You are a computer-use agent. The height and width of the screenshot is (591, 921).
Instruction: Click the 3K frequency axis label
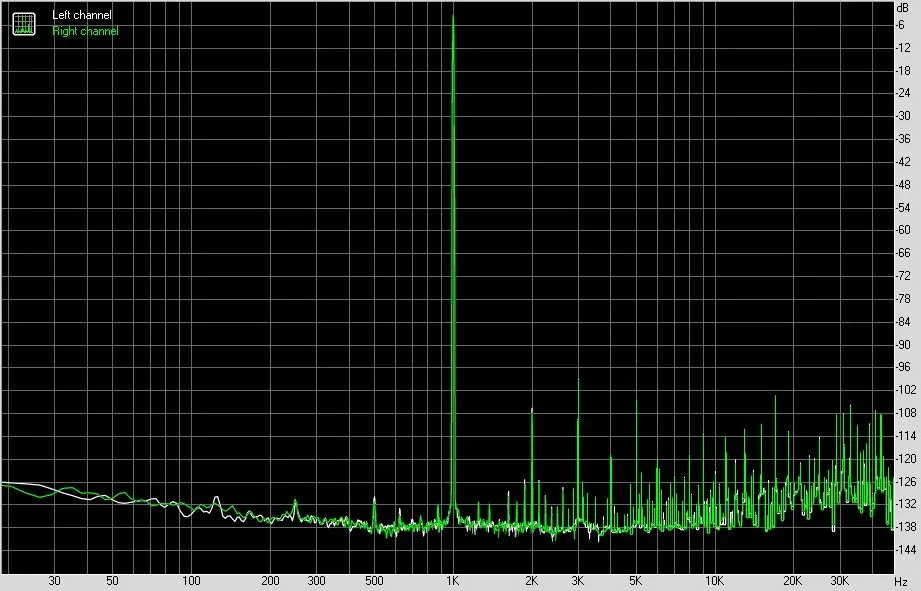[578, 581]
